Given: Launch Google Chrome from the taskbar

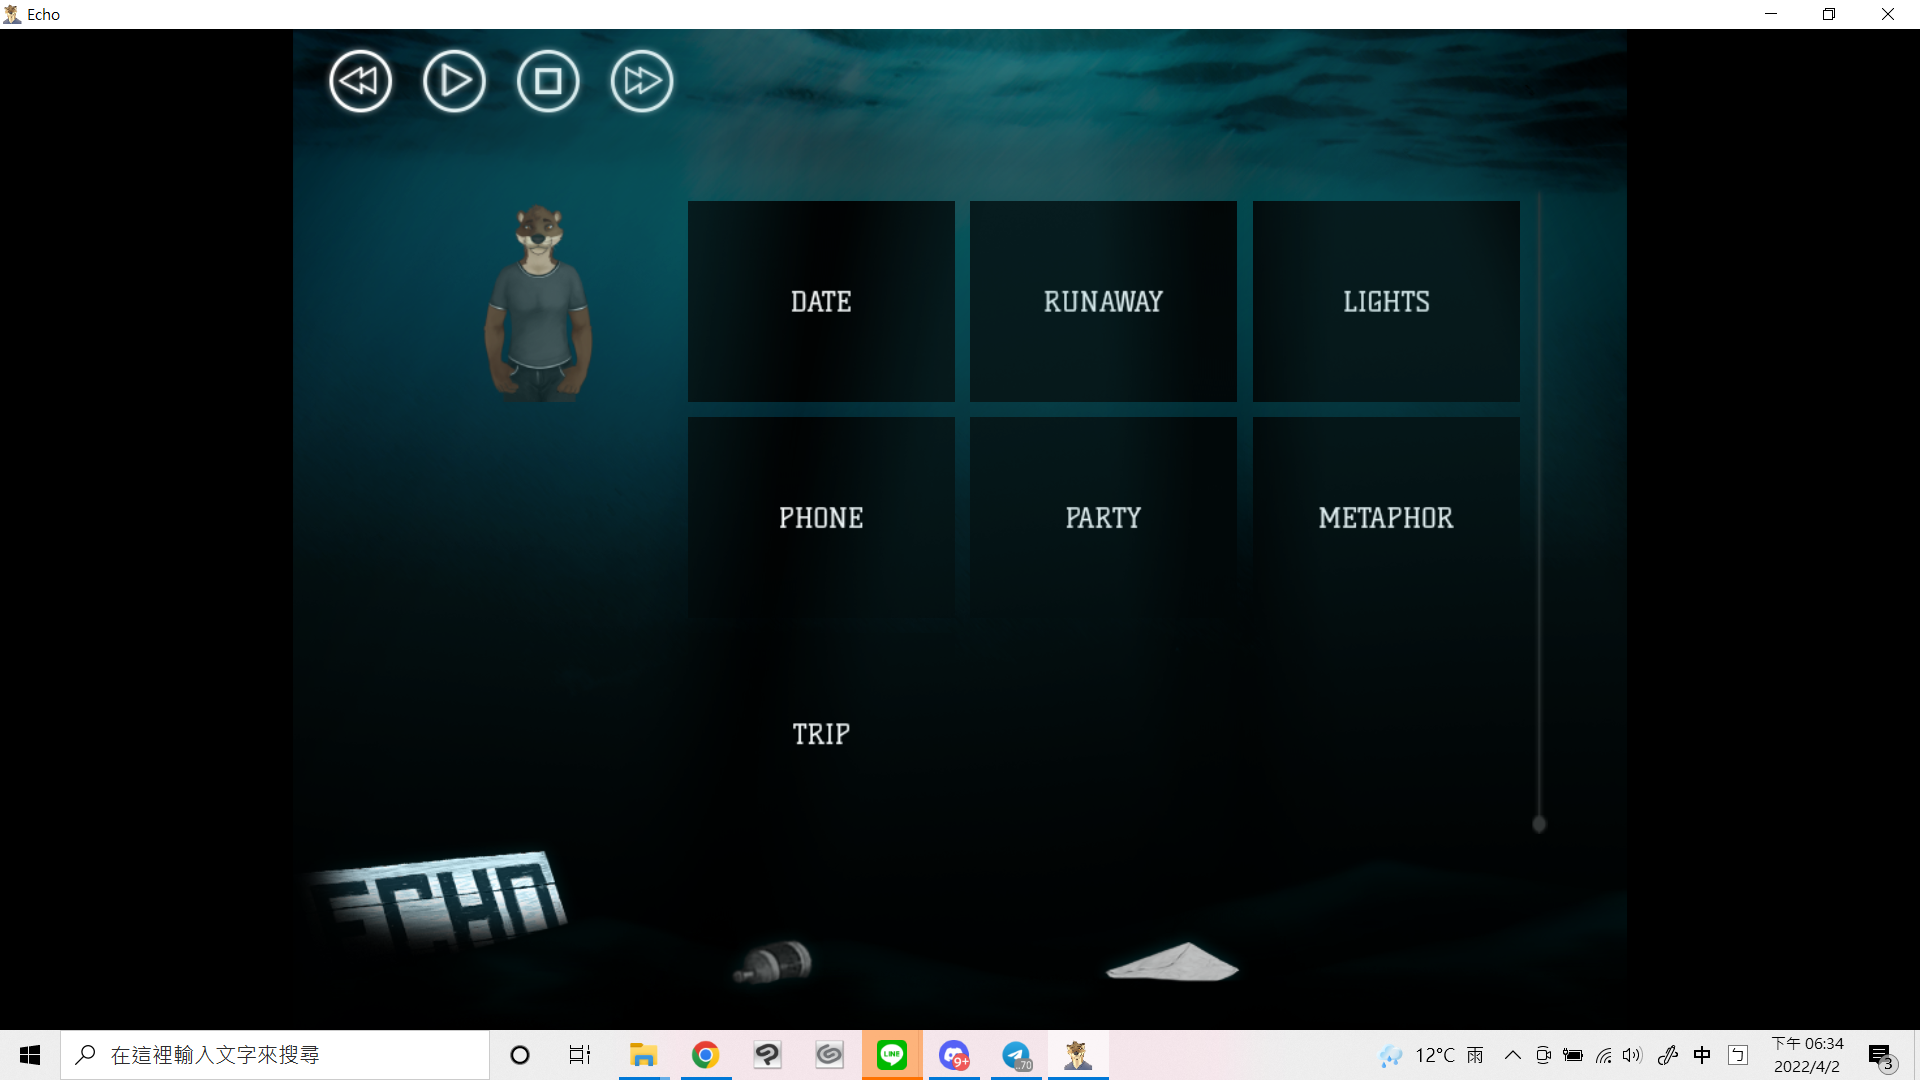Looking at the screenshot, I should tap(705, 1055).
